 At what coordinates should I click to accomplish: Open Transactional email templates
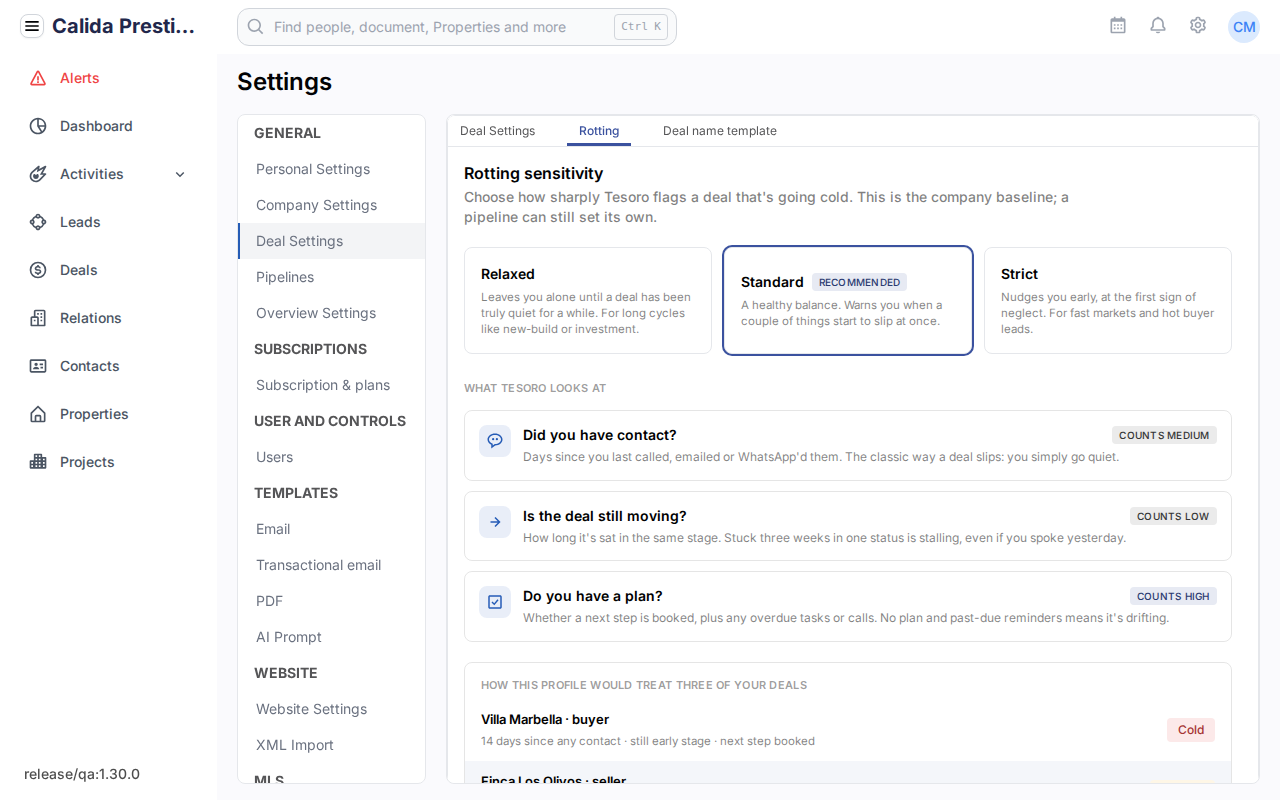pyautogui.click(x=332, y=565)
